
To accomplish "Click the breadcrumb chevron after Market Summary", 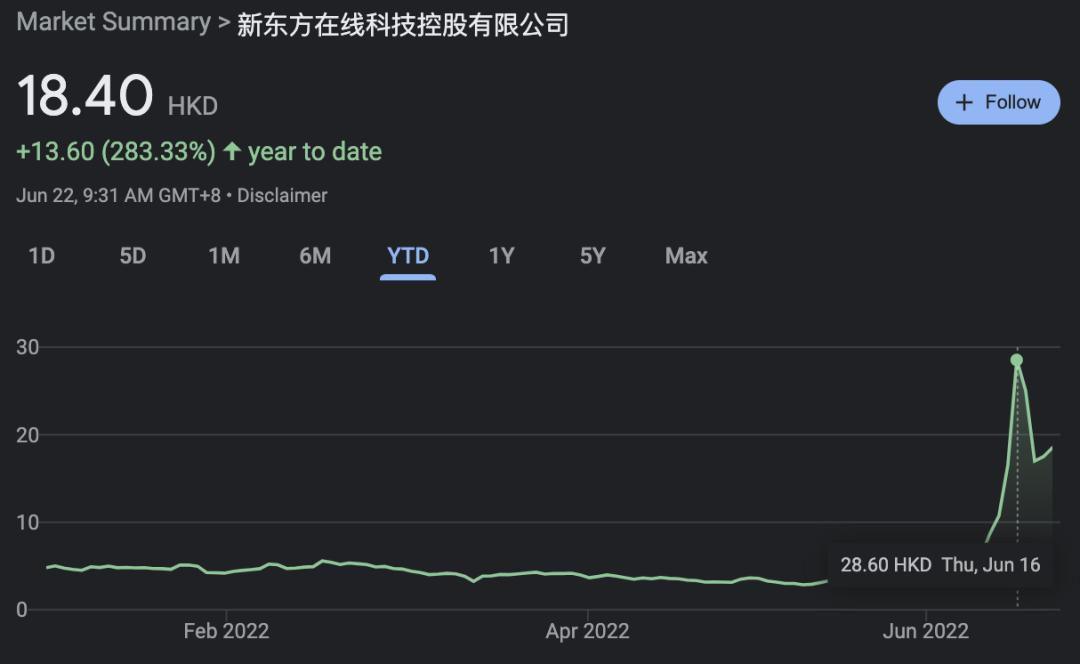I will coord(224,23).
